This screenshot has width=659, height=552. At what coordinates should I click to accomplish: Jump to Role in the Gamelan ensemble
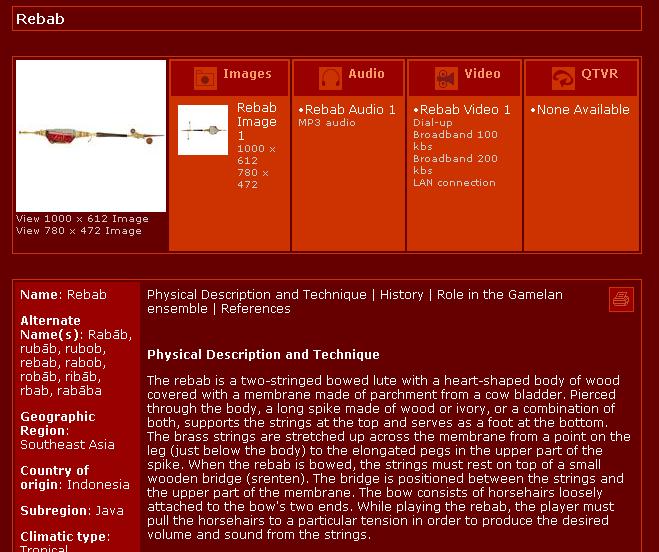355,301
